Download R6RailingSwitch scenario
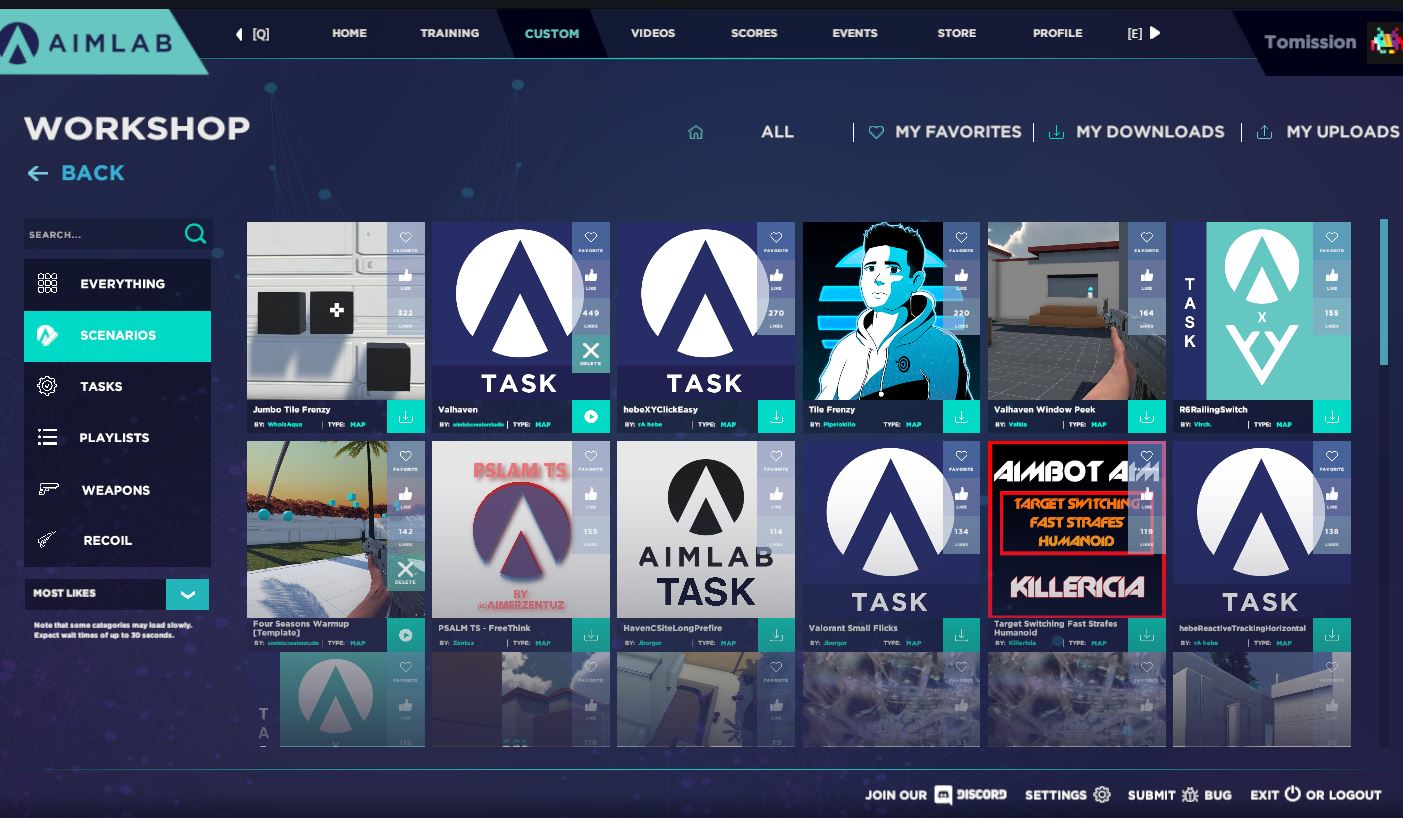 (1332, 416)
